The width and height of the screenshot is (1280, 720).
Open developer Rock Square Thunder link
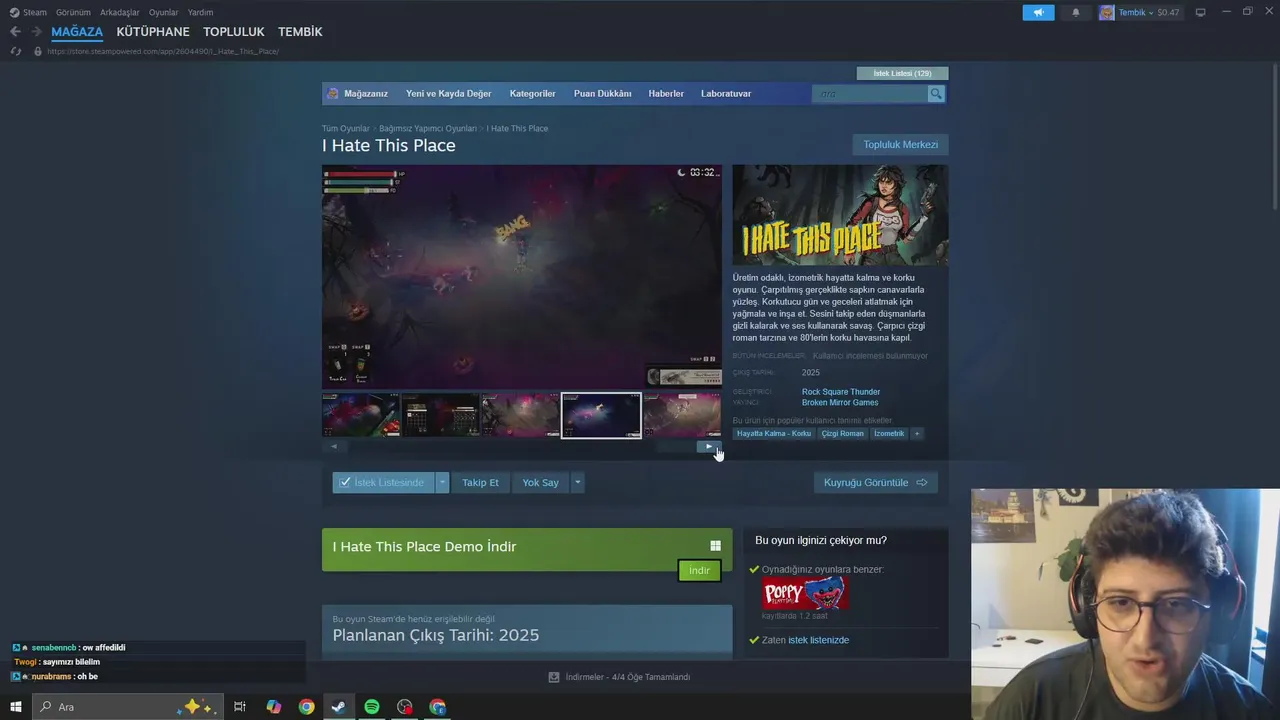point(841,392)
